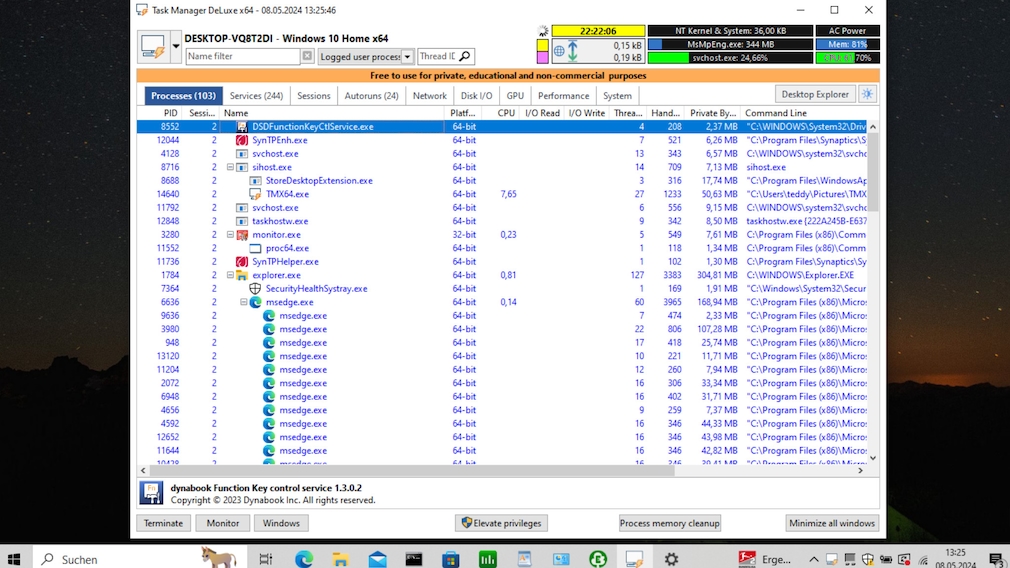Click the SynTPHelper.exe red icon
Image resolution: width=1010 pixels, height=568 pixels.
point(242,262)
